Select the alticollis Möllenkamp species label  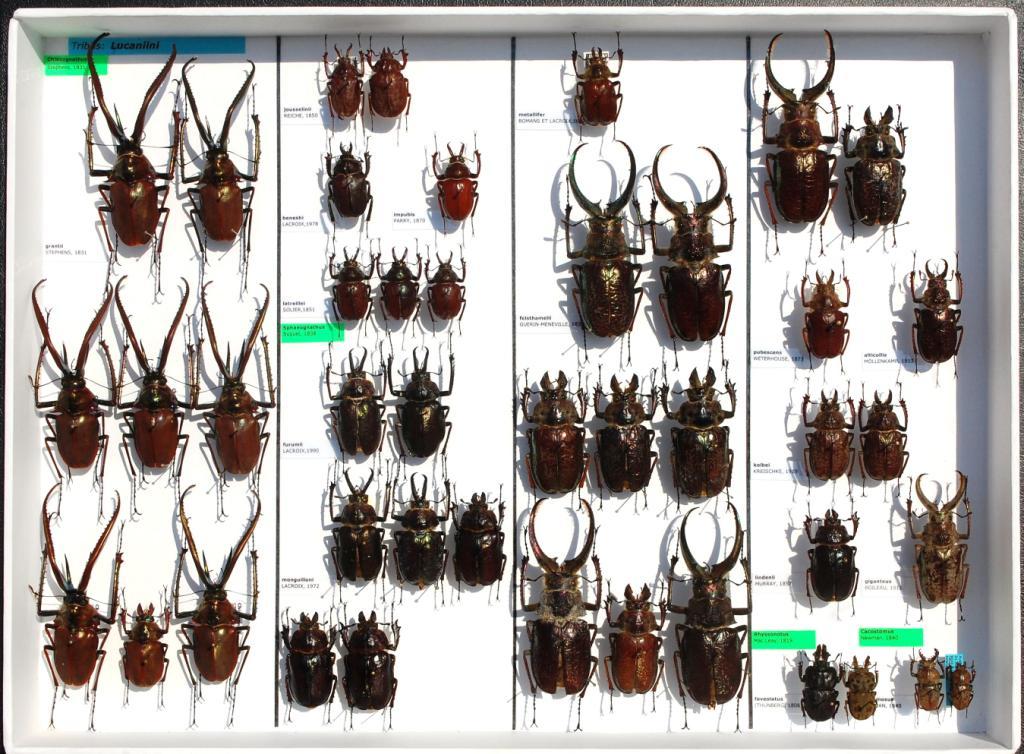(x=888, y=357)
